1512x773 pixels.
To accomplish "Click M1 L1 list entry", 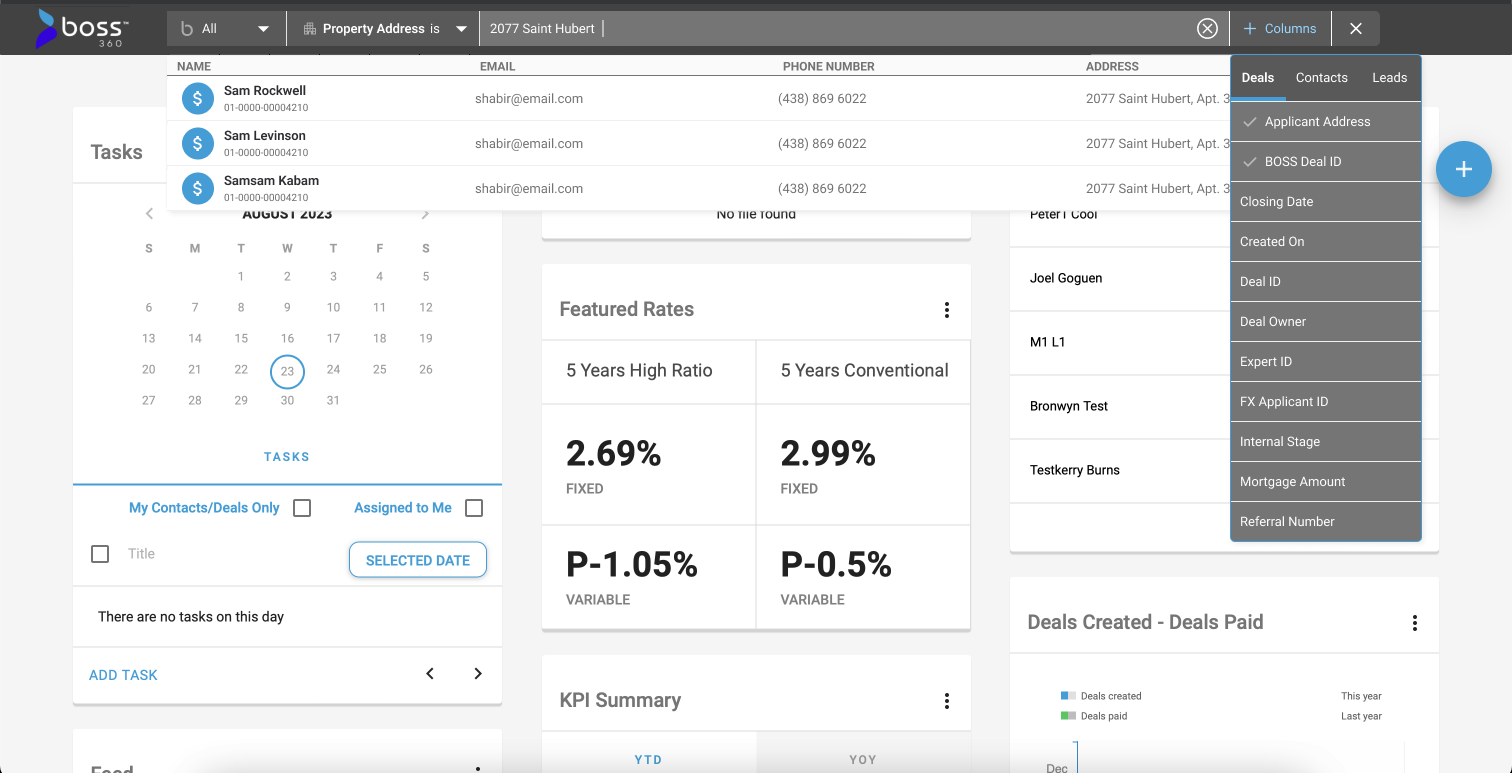I will (x=1047, y=342).
